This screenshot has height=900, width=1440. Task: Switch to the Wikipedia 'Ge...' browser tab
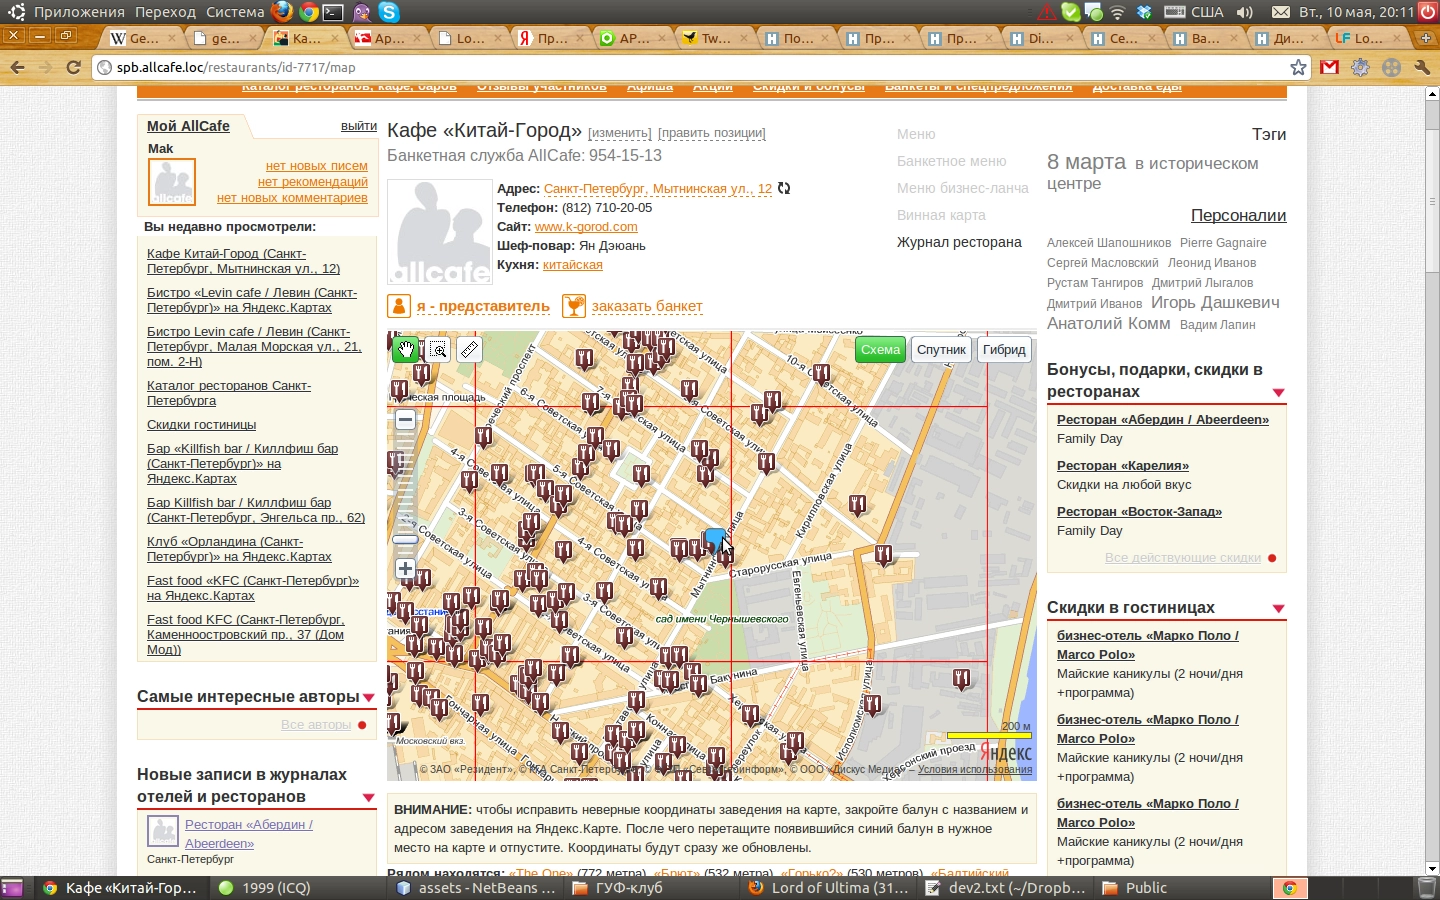(143, 38)
